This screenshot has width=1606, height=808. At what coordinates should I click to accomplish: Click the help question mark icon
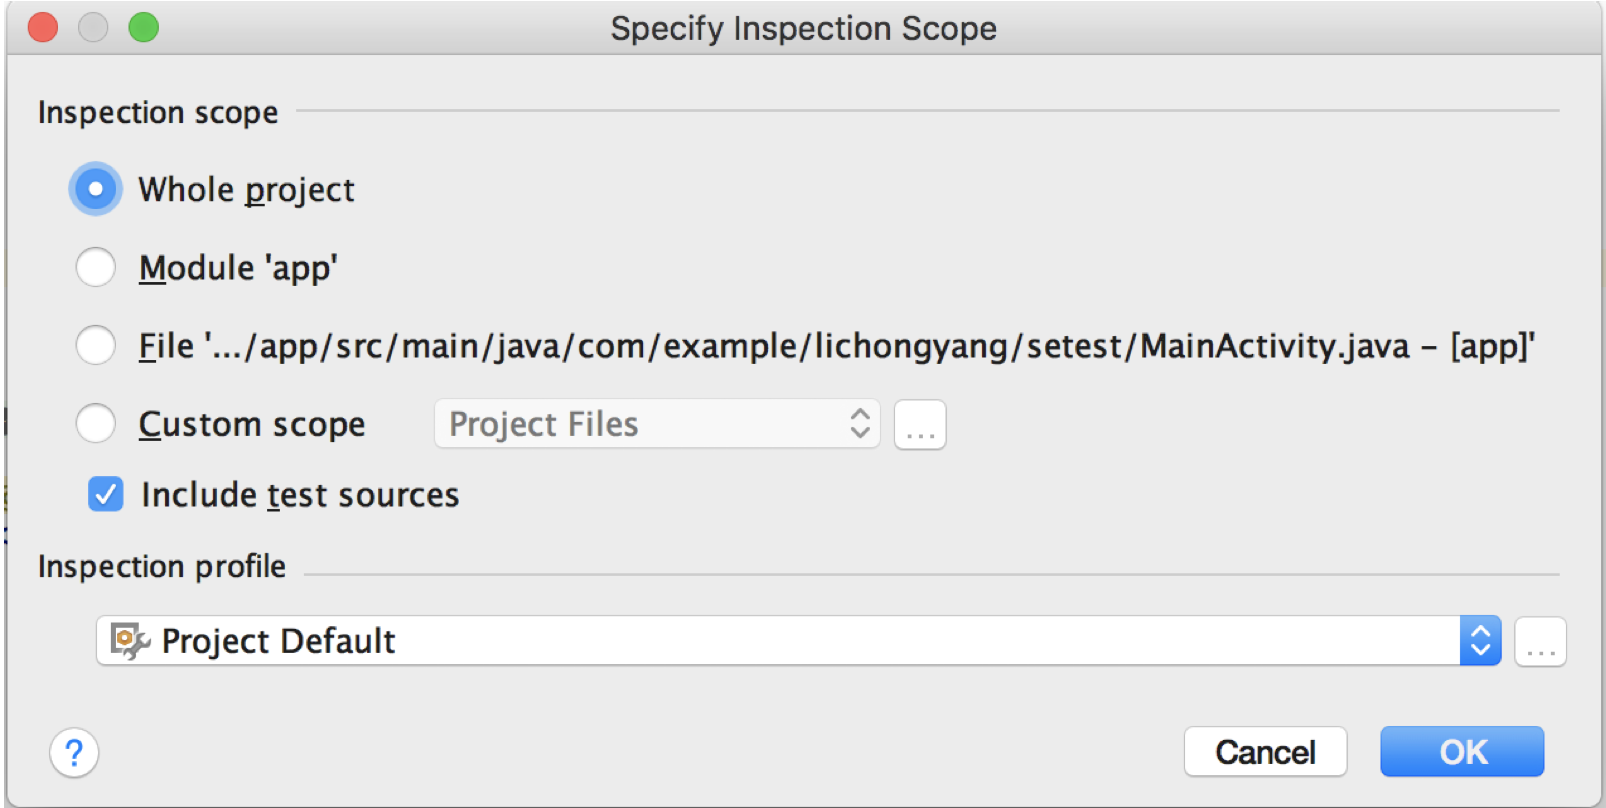pos(74,753)
